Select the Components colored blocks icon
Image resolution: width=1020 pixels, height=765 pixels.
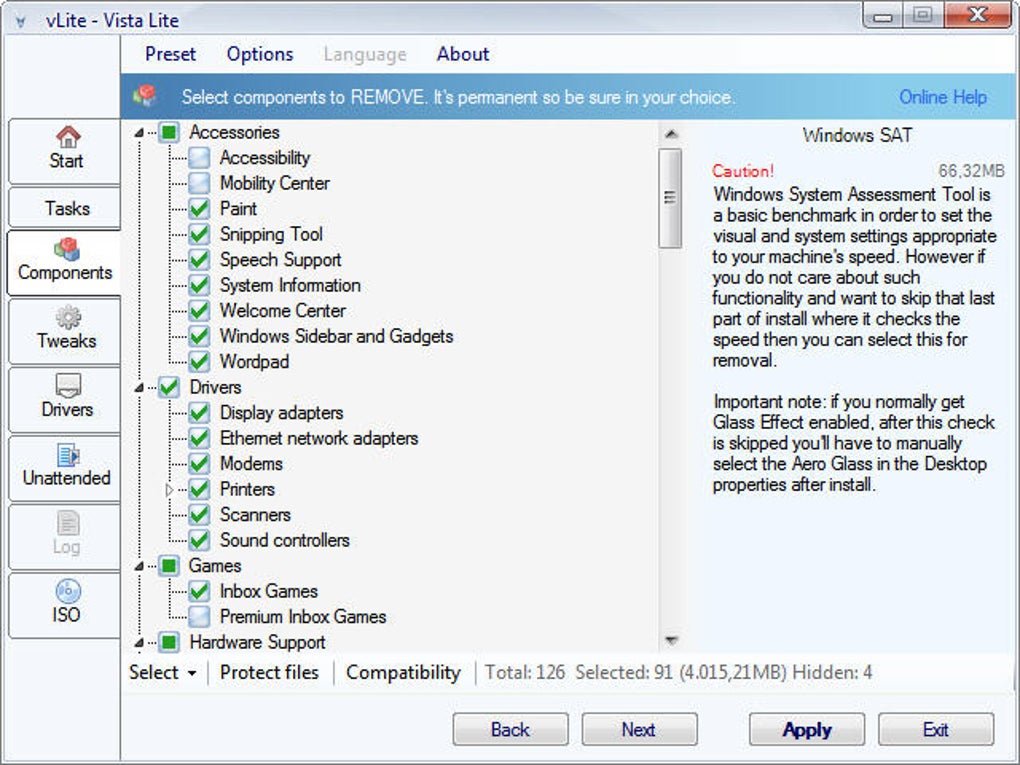[x=67, y=248]
